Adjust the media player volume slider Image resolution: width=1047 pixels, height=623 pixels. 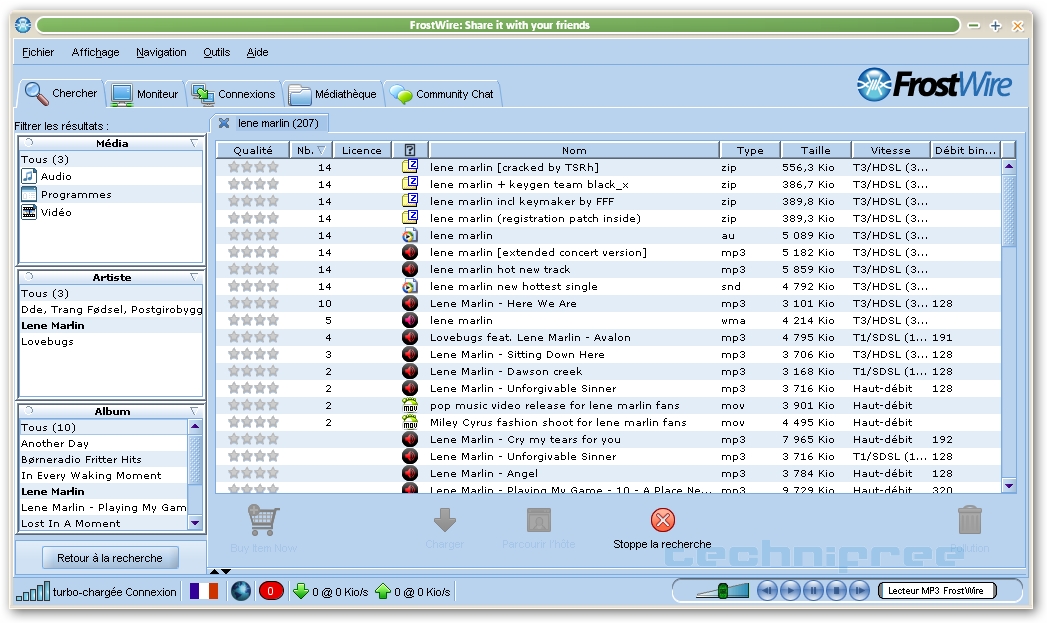[x=720, y=591]
